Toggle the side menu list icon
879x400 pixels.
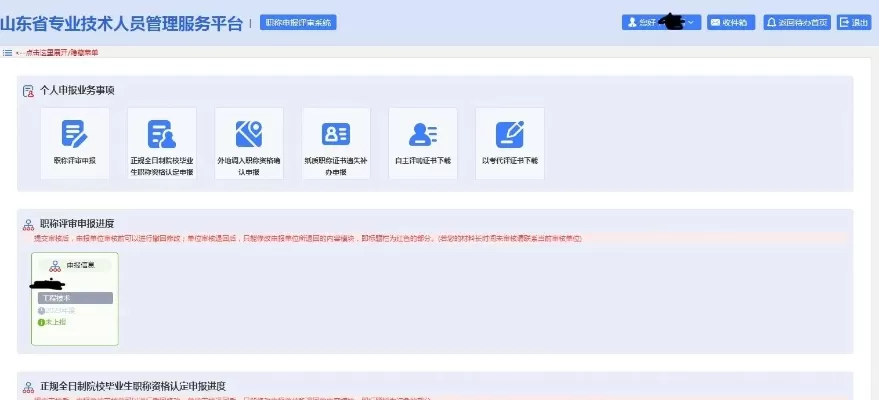pos(8,53)
